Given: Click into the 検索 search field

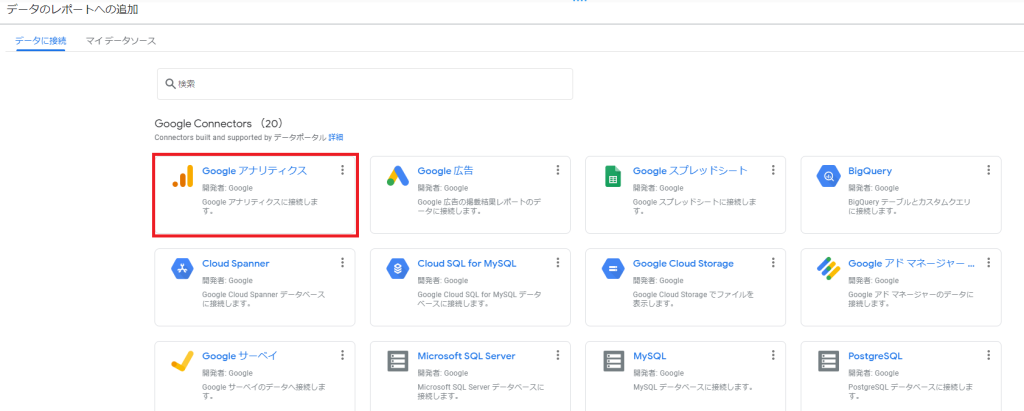Looking at the screenshot, I should [364, 84].
